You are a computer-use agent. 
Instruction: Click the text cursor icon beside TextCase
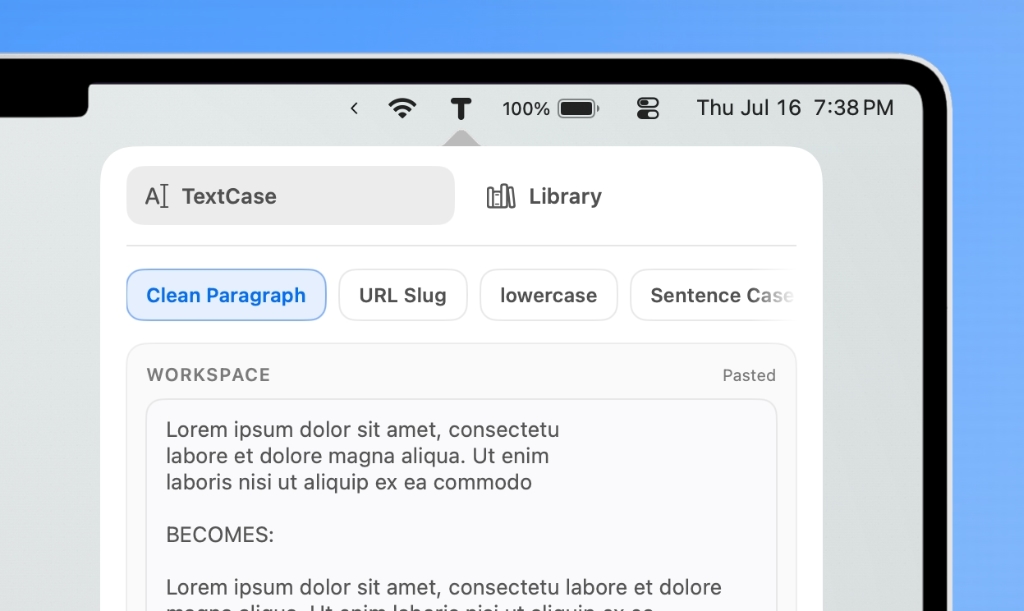157,196
